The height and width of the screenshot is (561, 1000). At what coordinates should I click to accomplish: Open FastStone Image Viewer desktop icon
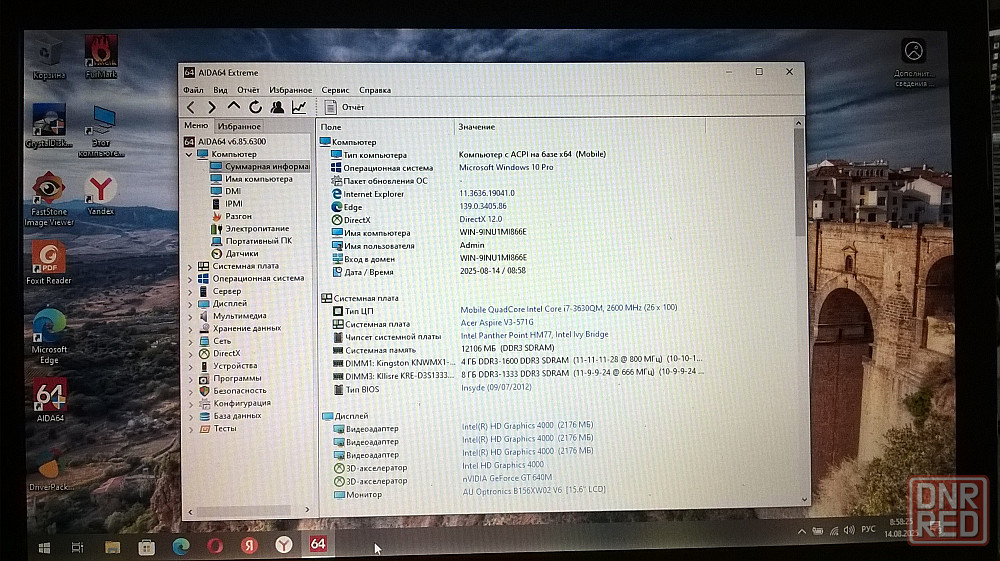pyautogui.click(x=48, y=199)
